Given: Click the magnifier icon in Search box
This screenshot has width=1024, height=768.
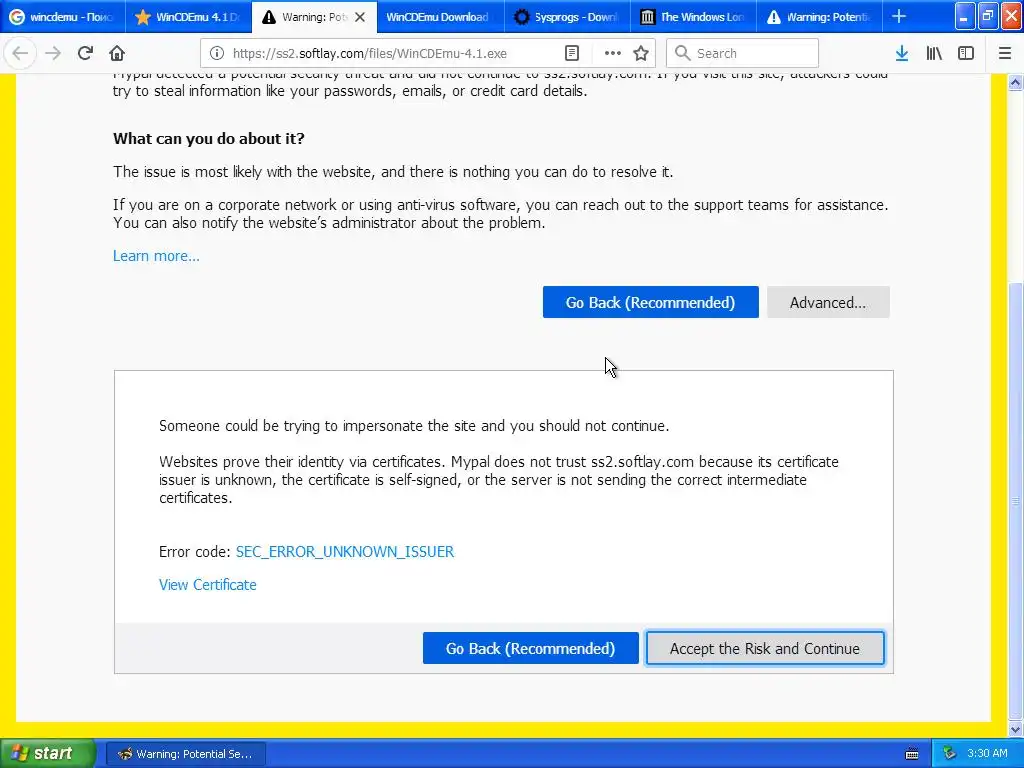Looking at the screenshot, I should (x=682, y=53).
